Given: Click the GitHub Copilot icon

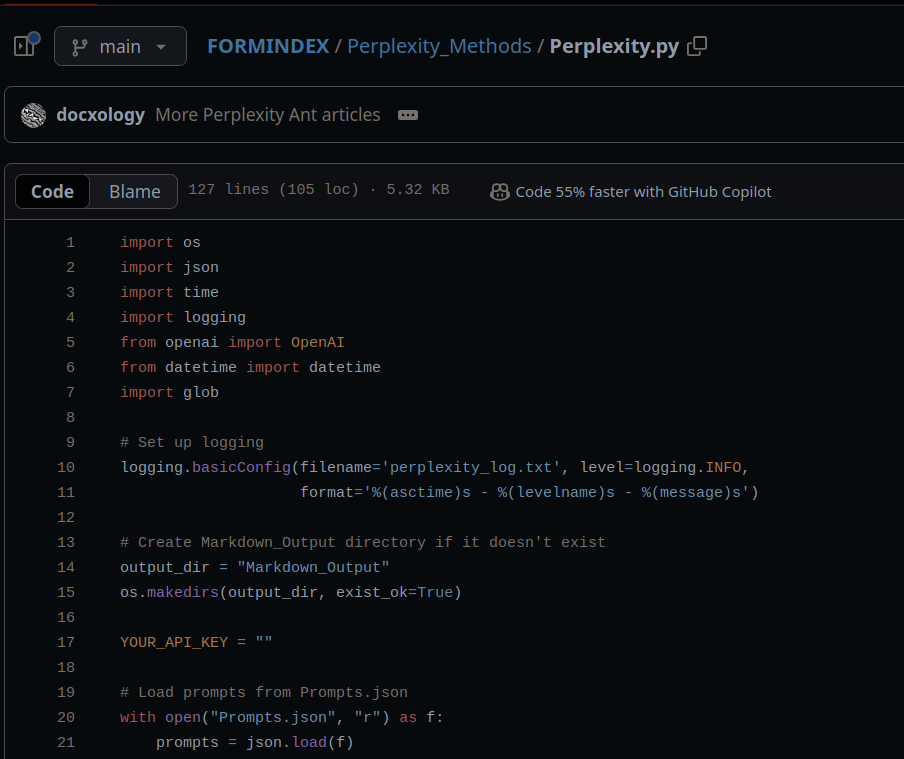Looking at the screenshot, I should point(500,192).
